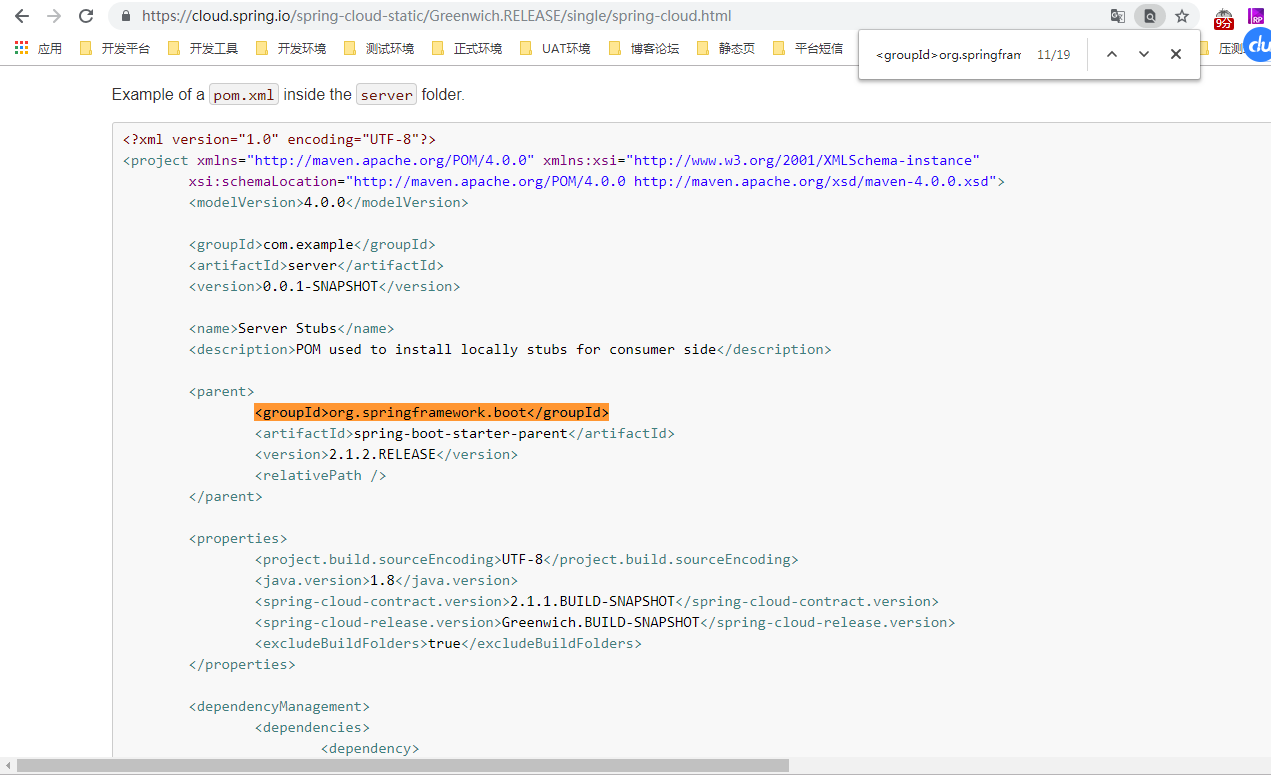Jump to previous search match
Viewport: 1271px width, 775px height.
pos(1111,54)
